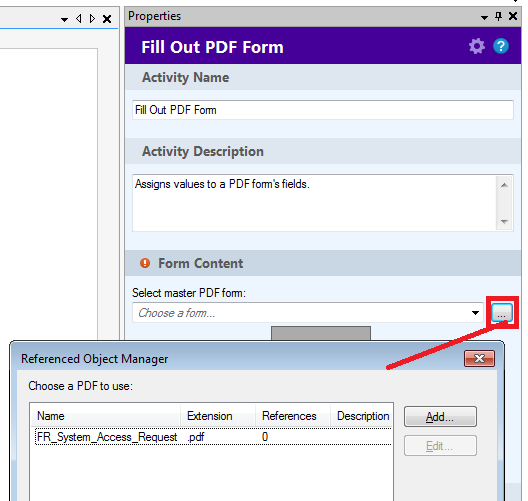This screenshot has width=528, height=501.
Task: Click the Form Content warning icon
Action: 145,263
